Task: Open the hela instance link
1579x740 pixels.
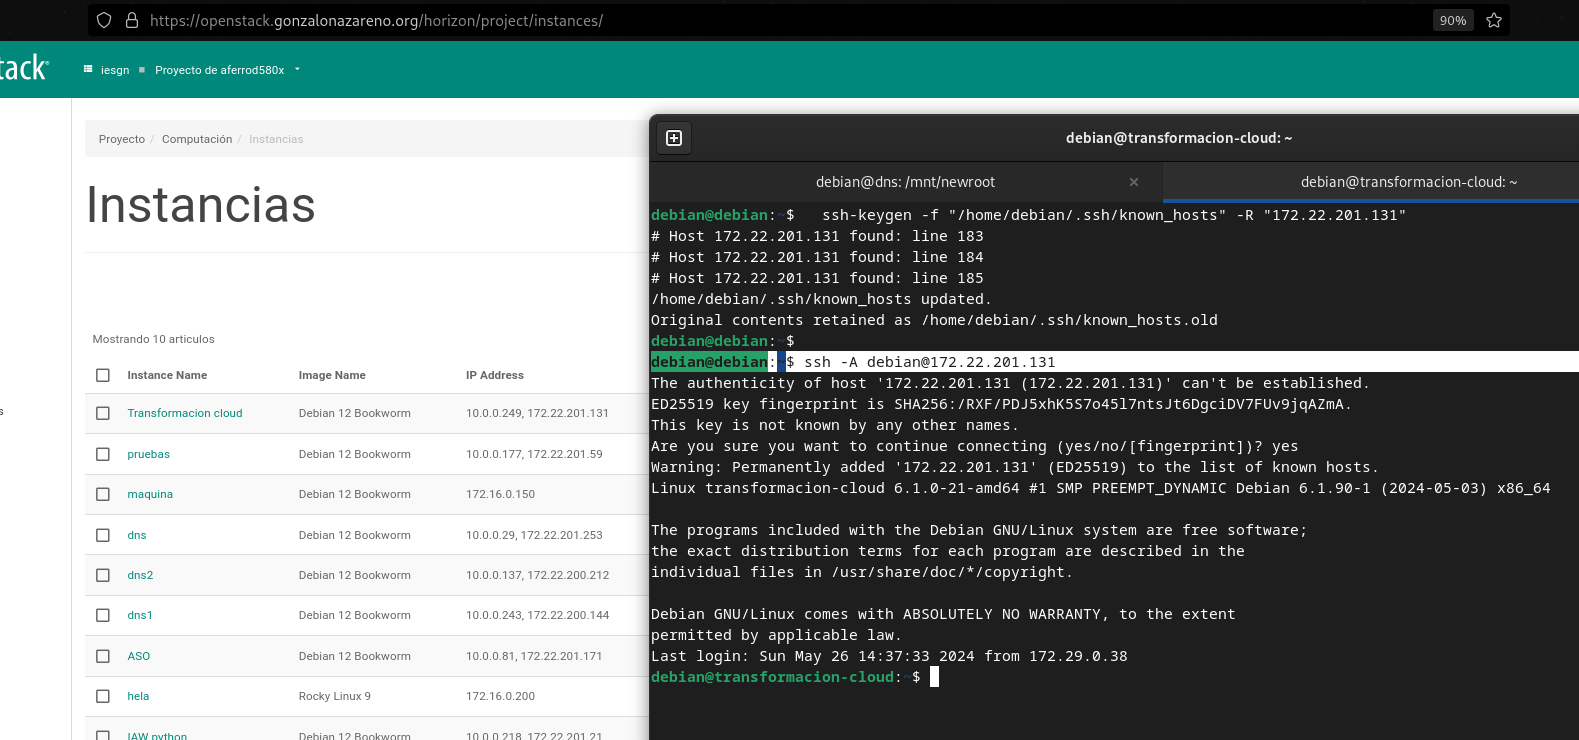Action: tap(138, 696)
